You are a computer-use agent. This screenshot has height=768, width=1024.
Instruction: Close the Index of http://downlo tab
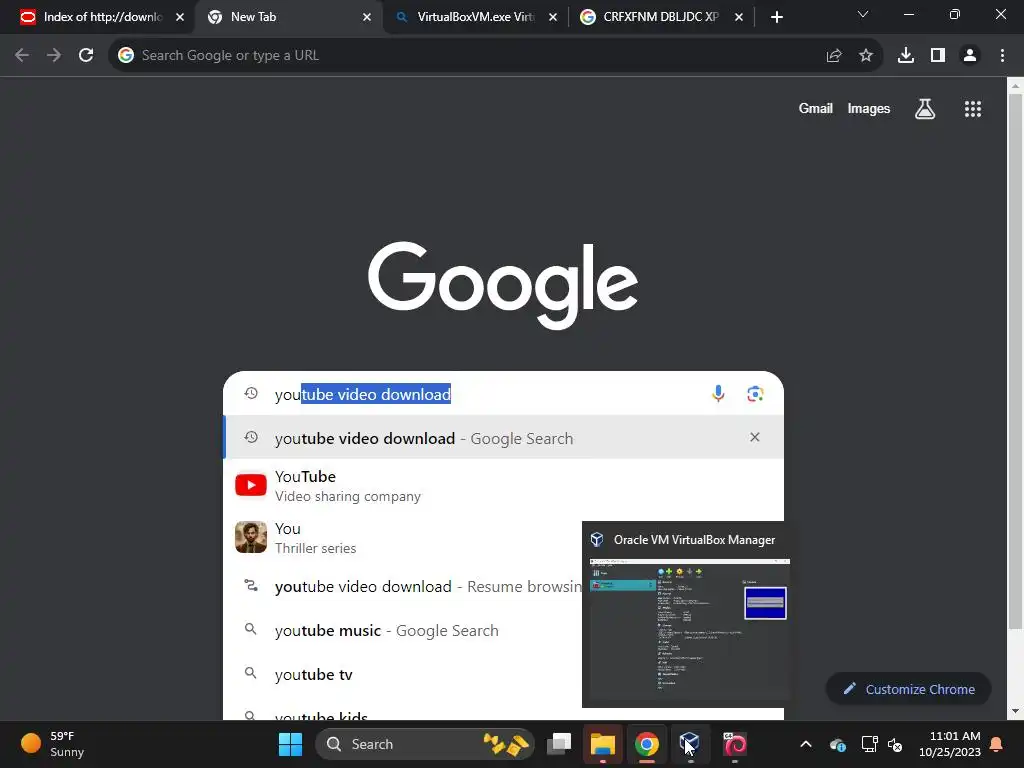coord(180,17)
